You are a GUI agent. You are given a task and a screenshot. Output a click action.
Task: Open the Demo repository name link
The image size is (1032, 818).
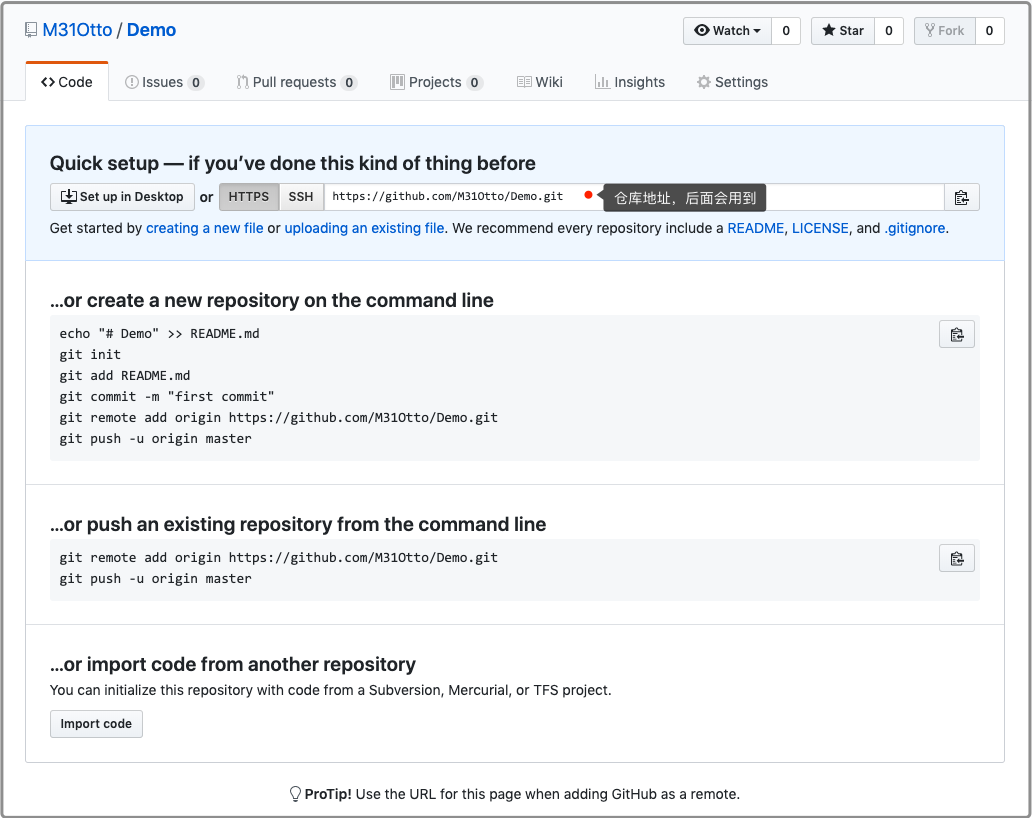click(151, 30)
